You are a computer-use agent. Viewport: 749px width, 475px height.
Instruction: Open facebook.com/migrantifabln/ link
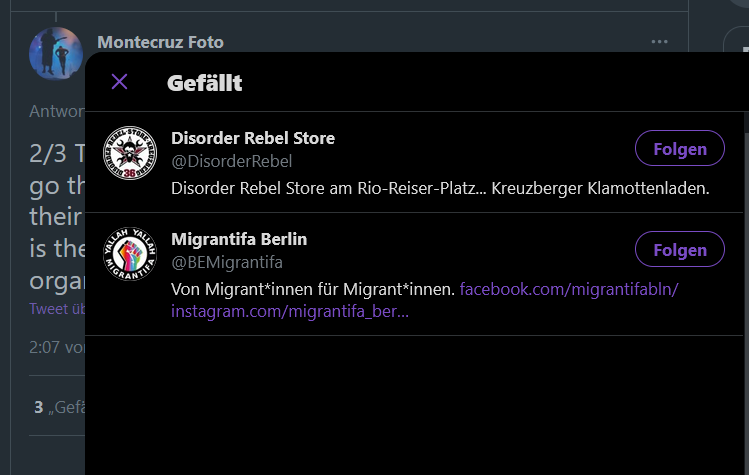pyautogui.click(x=569, y=289)
